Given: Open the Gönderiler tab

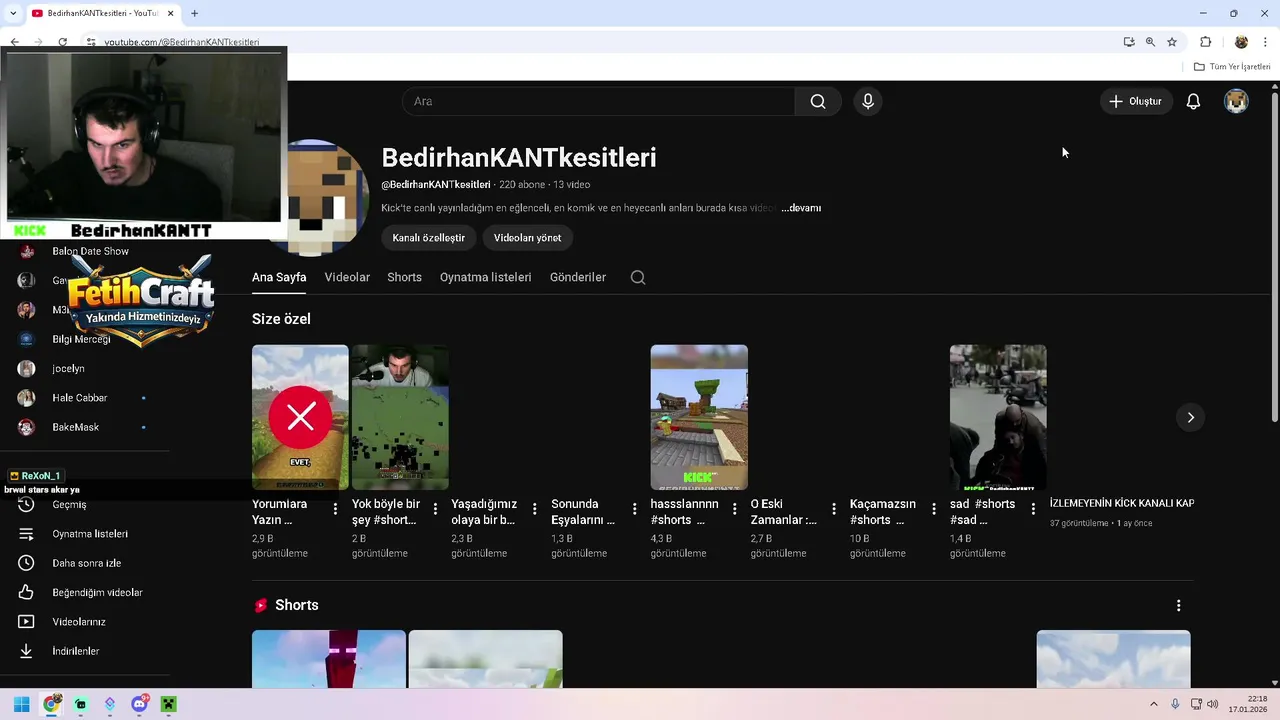Looking at the screenshot, I should (578, 277).
